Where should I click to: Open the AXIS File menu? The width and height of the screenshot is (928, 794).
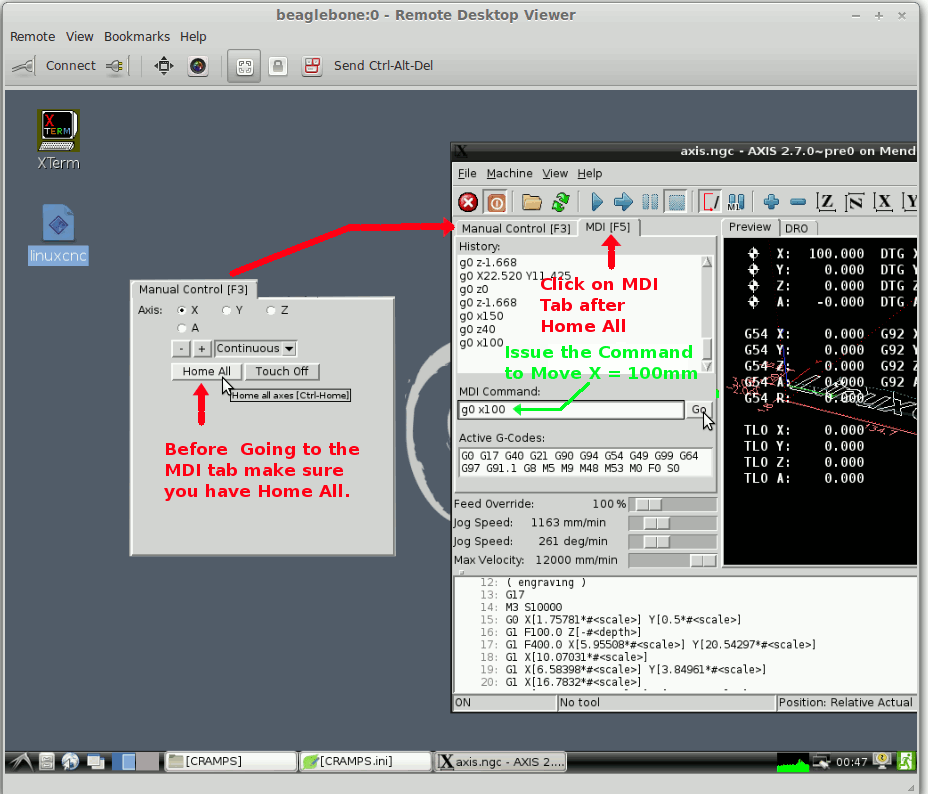pos(467,173)
